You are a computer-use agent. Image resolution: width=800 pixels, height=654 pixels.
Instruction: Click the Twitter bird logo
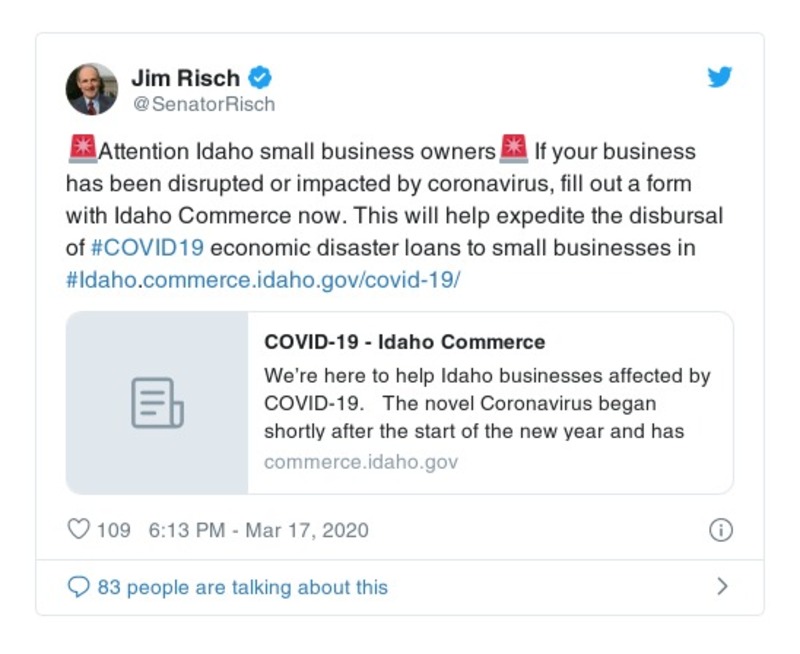coord(720,78)
